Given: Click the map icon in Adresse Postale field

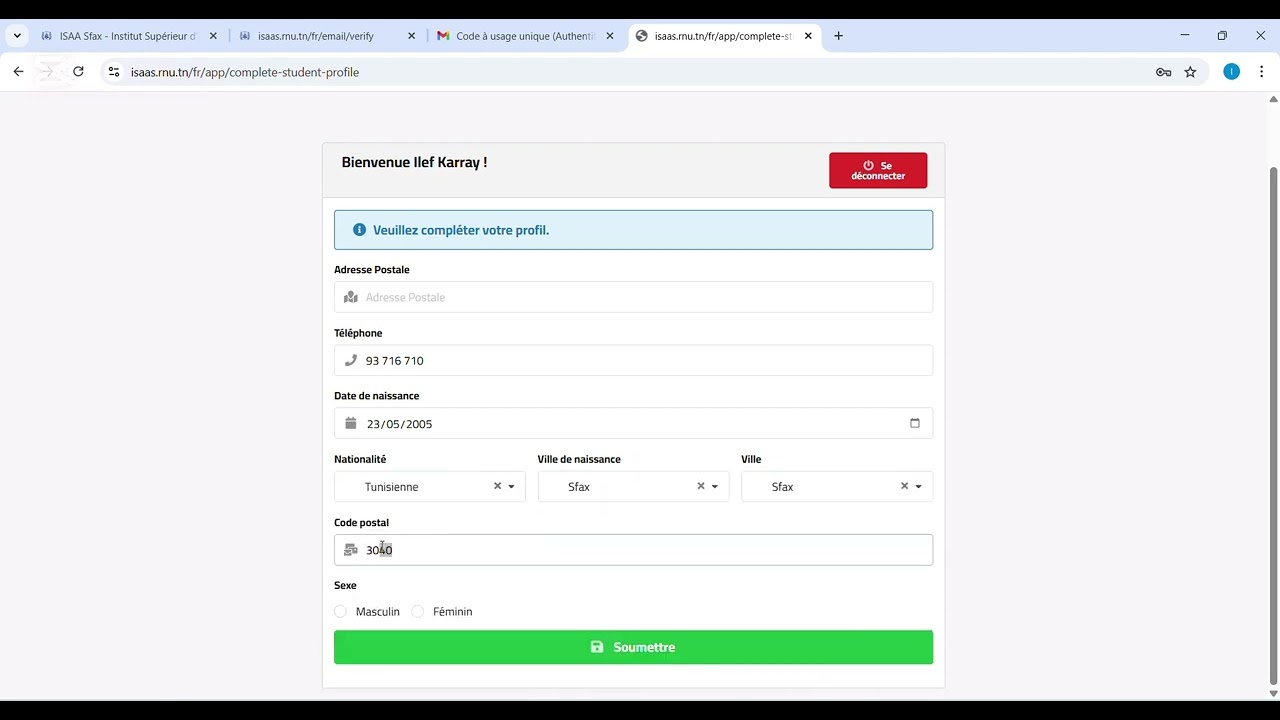Looking at the screenshot, I should [x=350, y=297].
